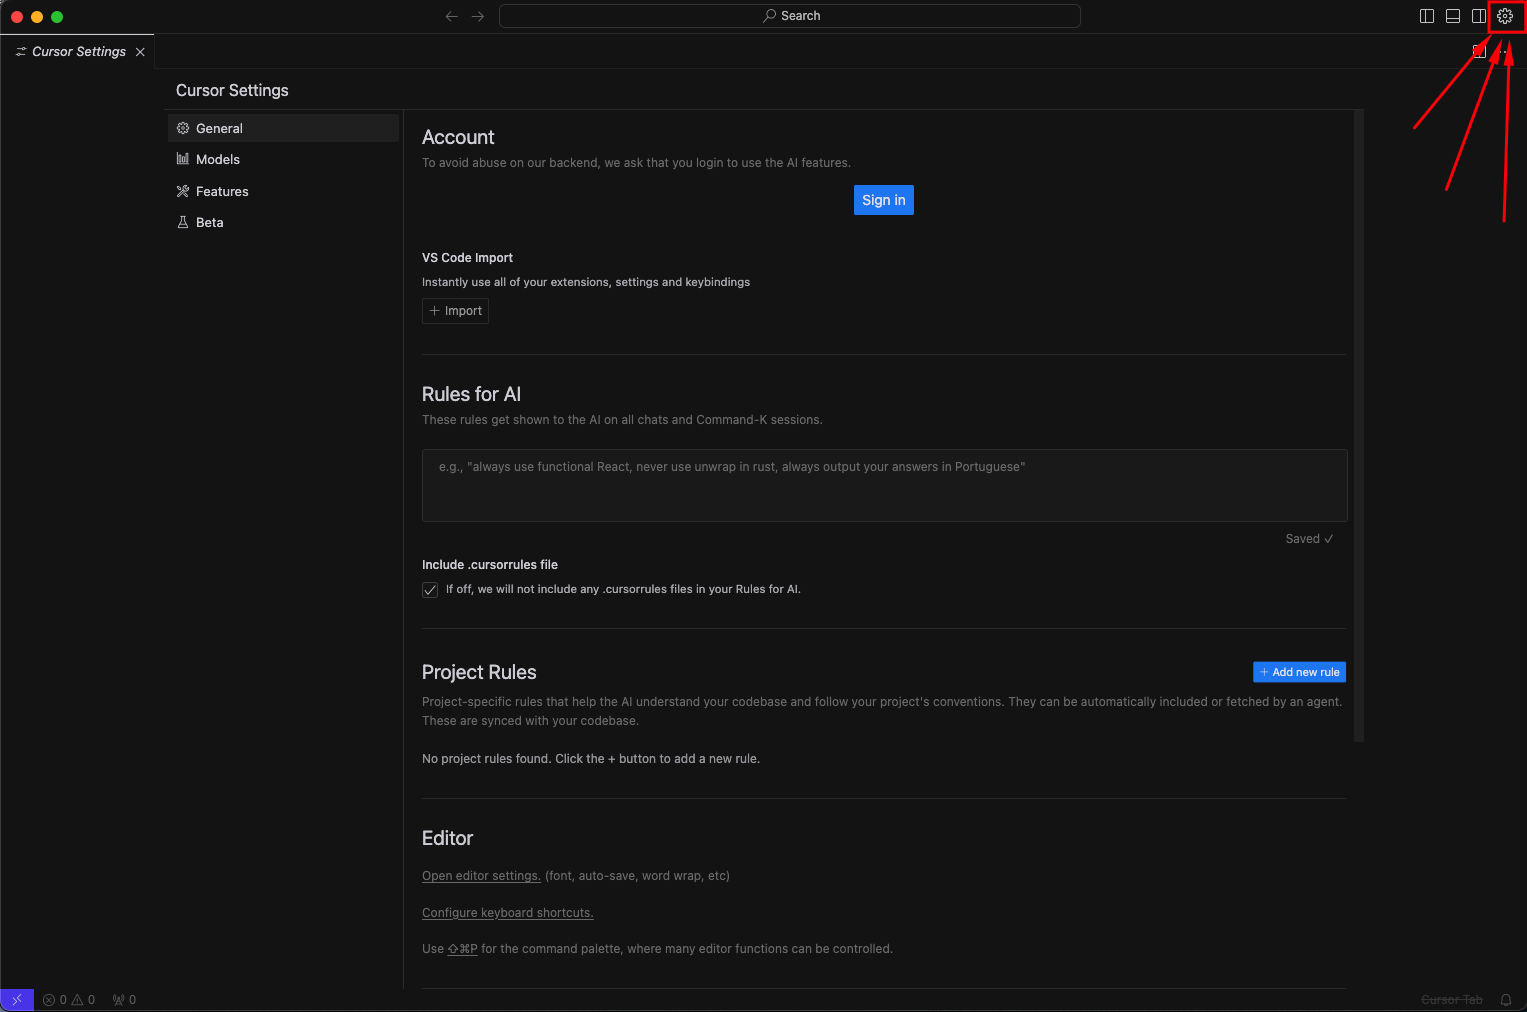Go back with the left arrow
The width and height of the screenshot is (1527, 1012).
tap(452, 16)
